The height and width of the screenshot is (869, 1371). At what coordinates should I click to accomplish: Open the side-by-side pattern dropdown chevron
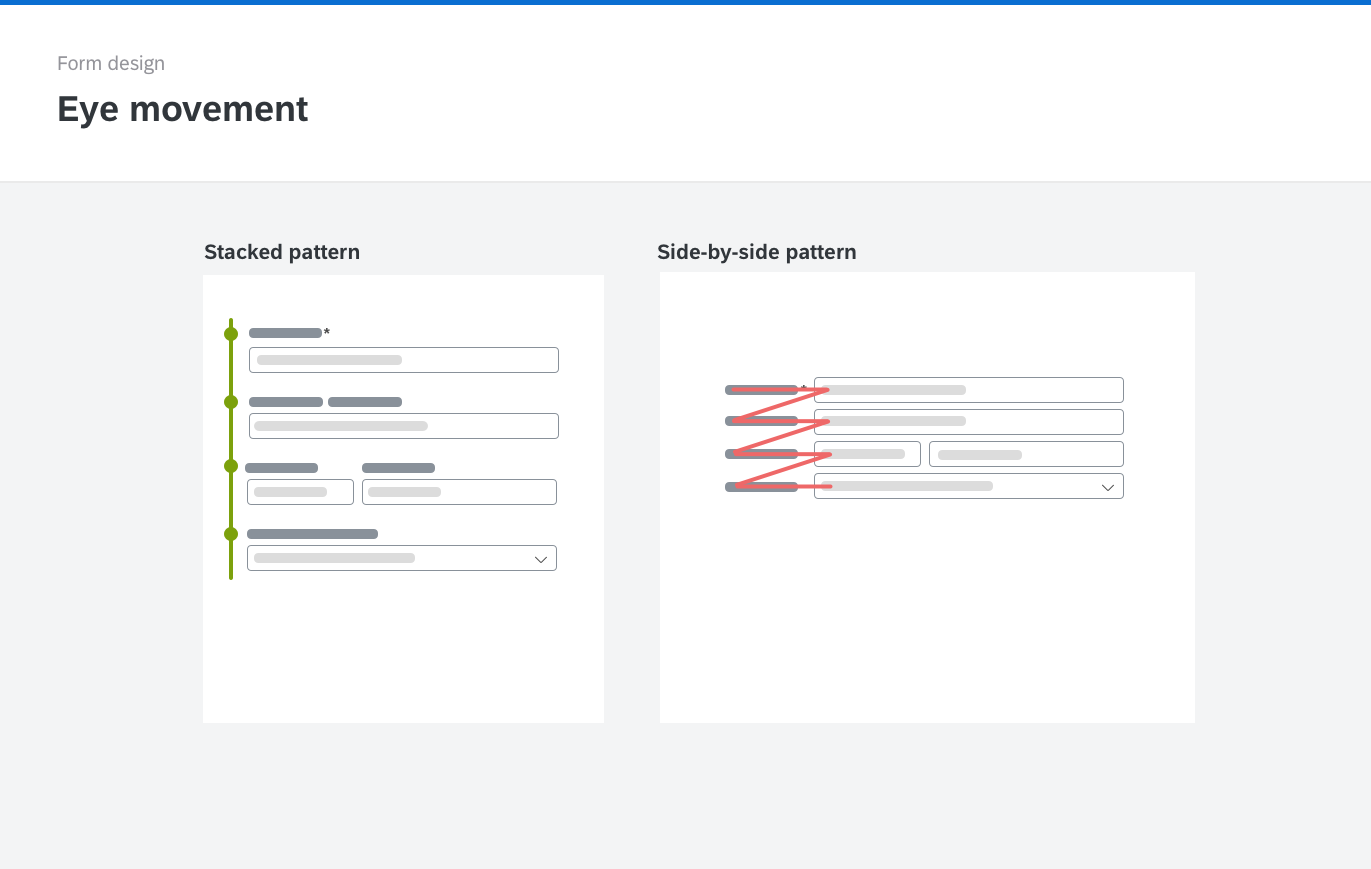pos(1108,487)
